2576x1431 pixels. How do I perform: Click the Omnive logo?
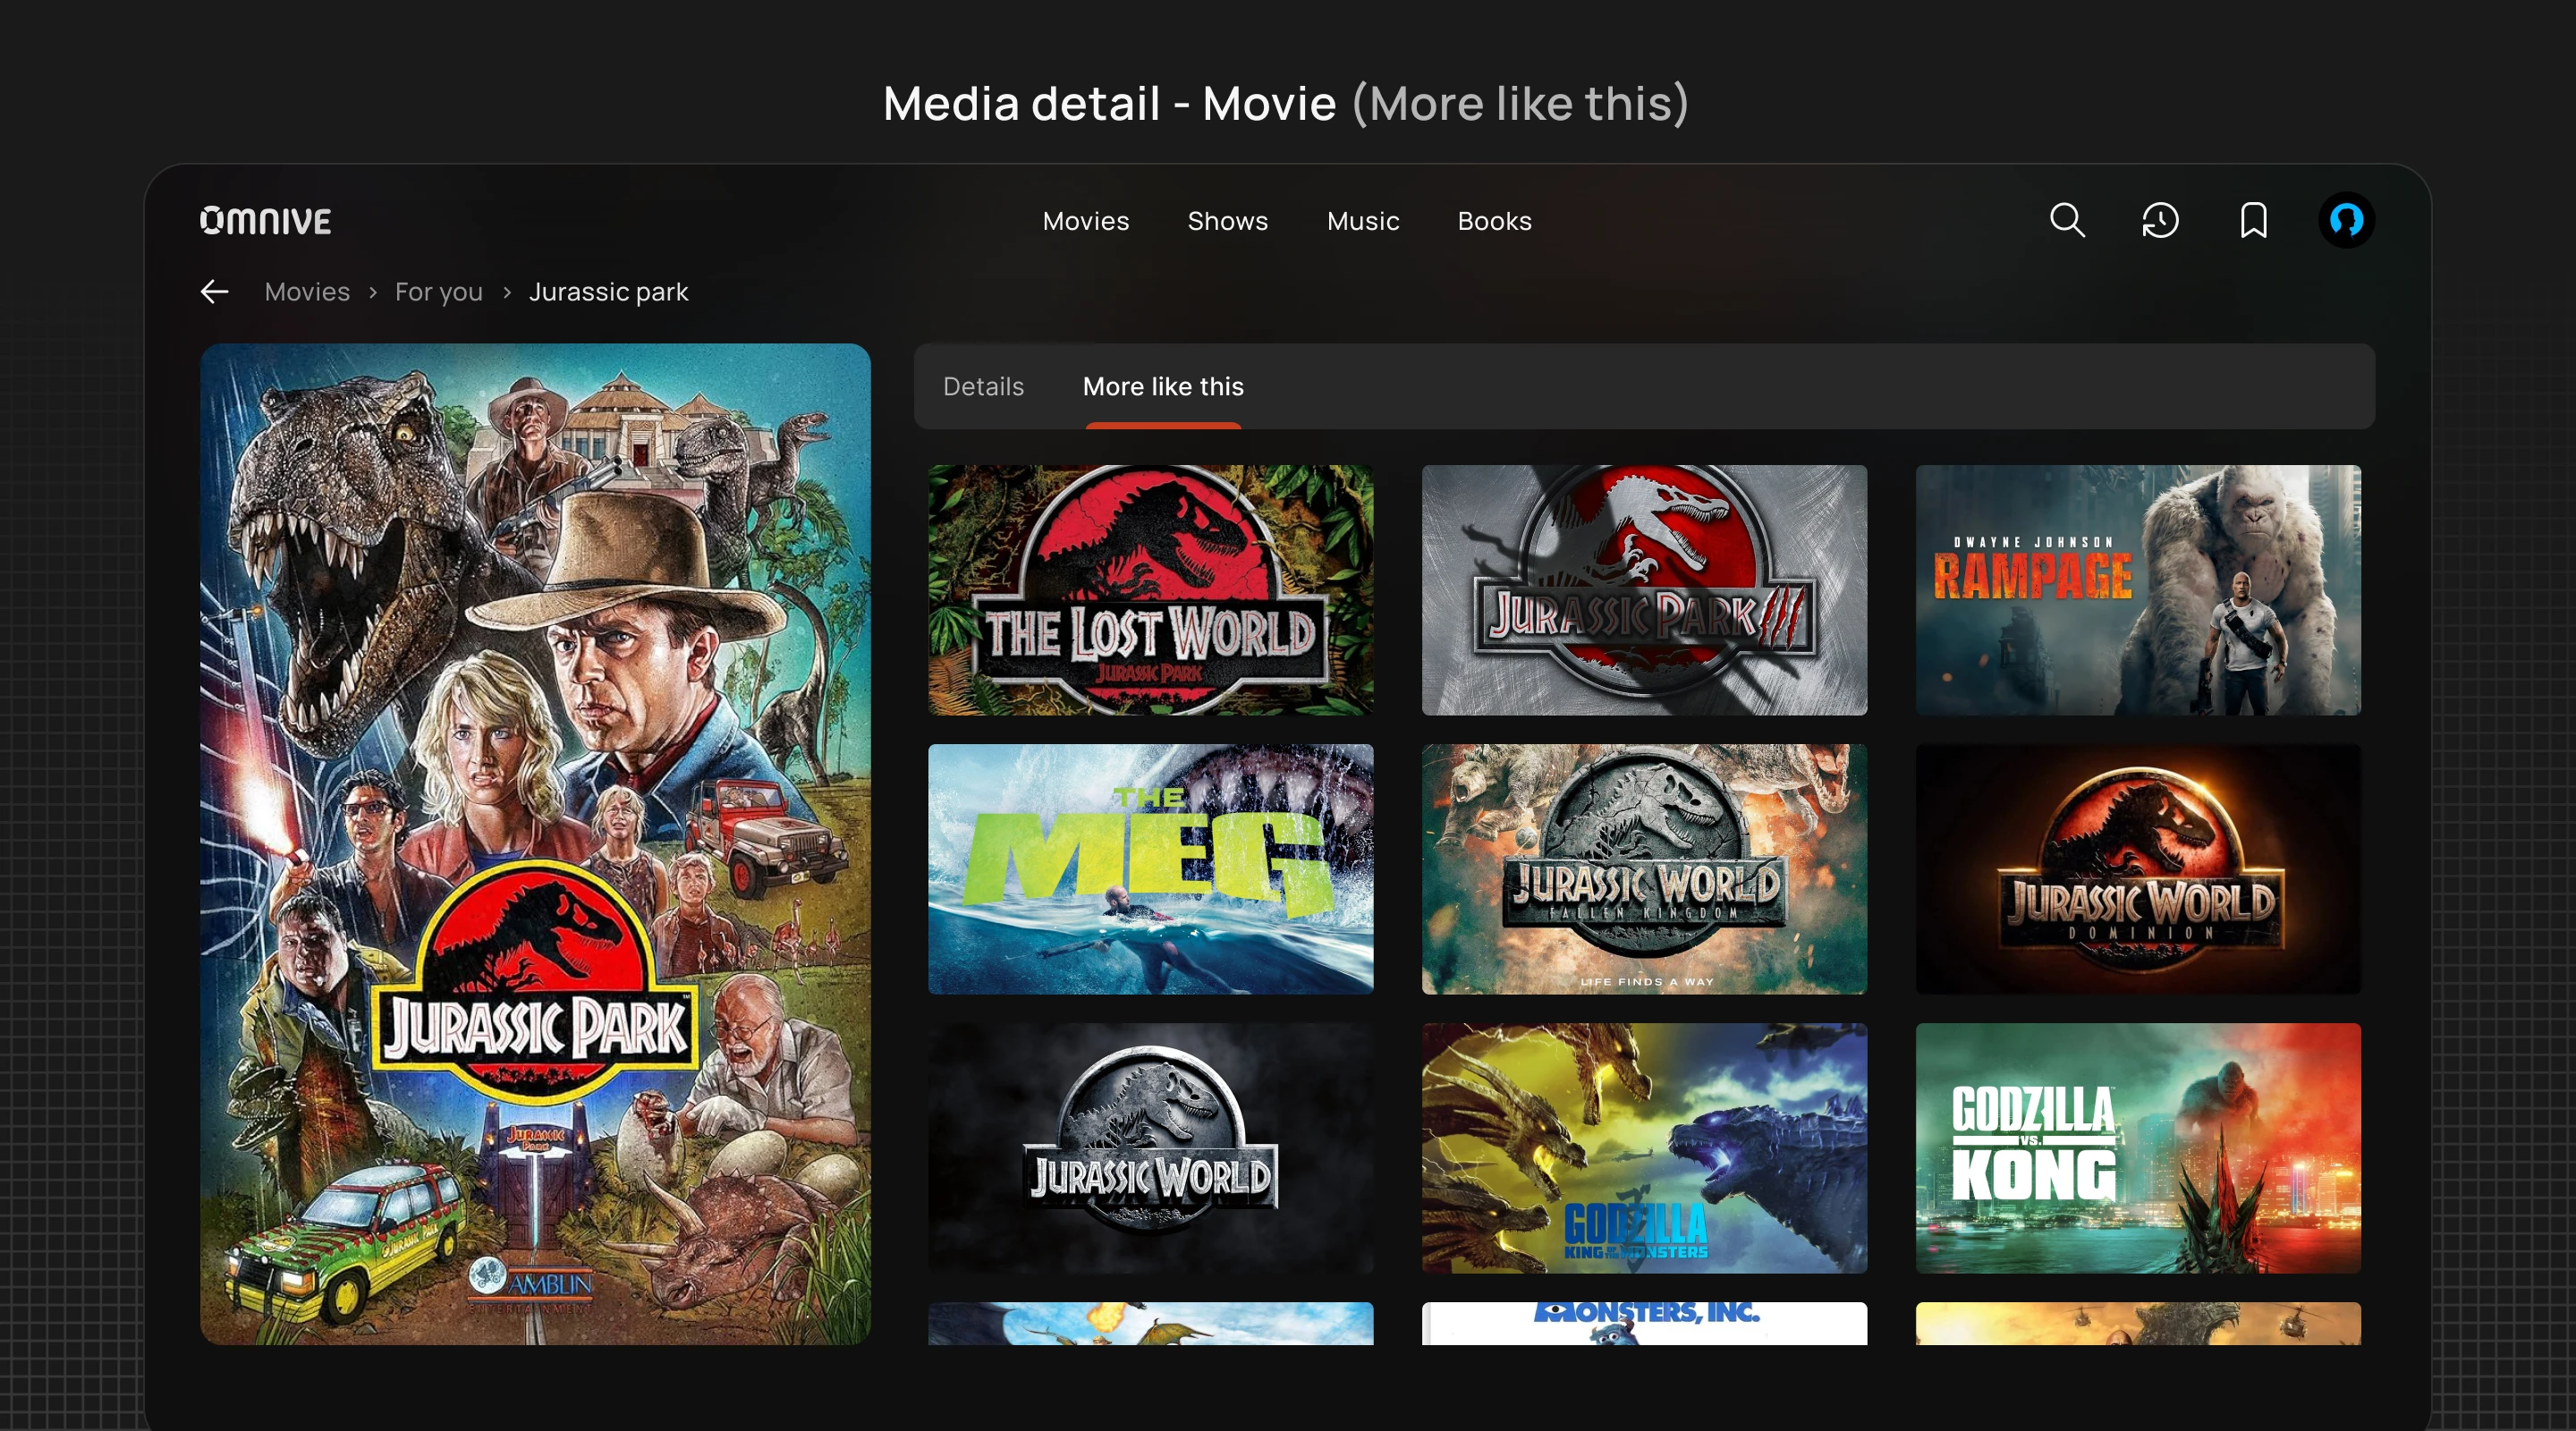(266, 220)
